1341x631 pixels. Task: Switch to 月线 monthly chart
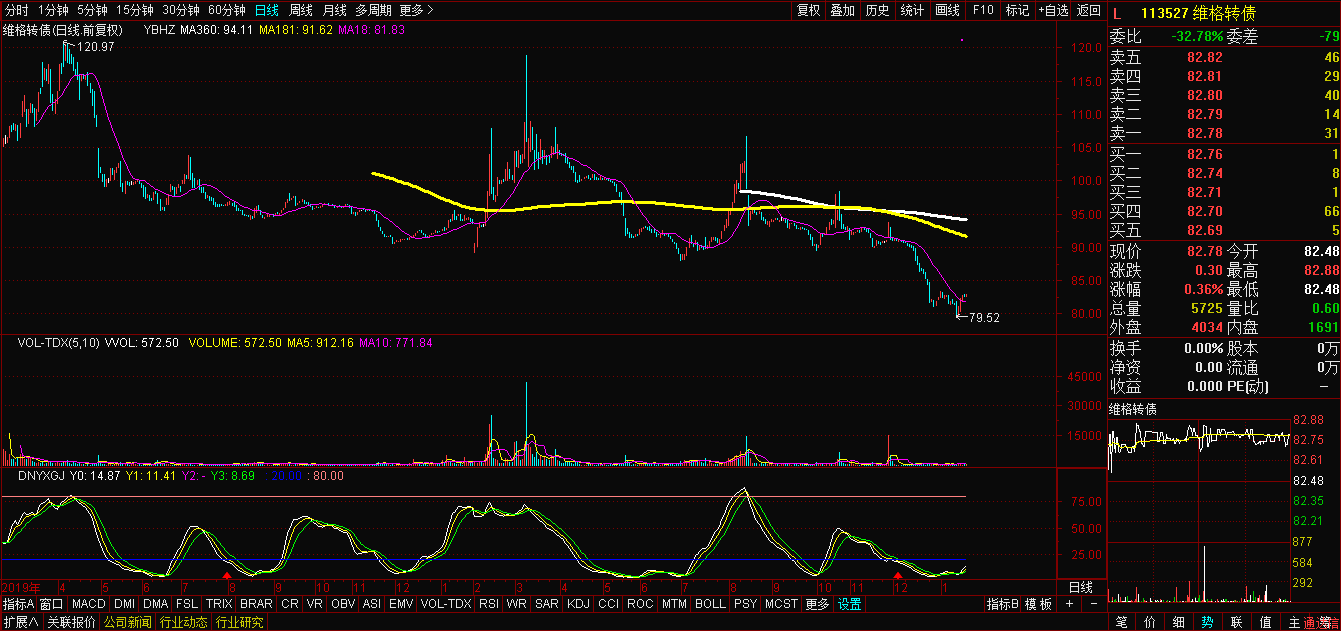click(x=334, y=10)
